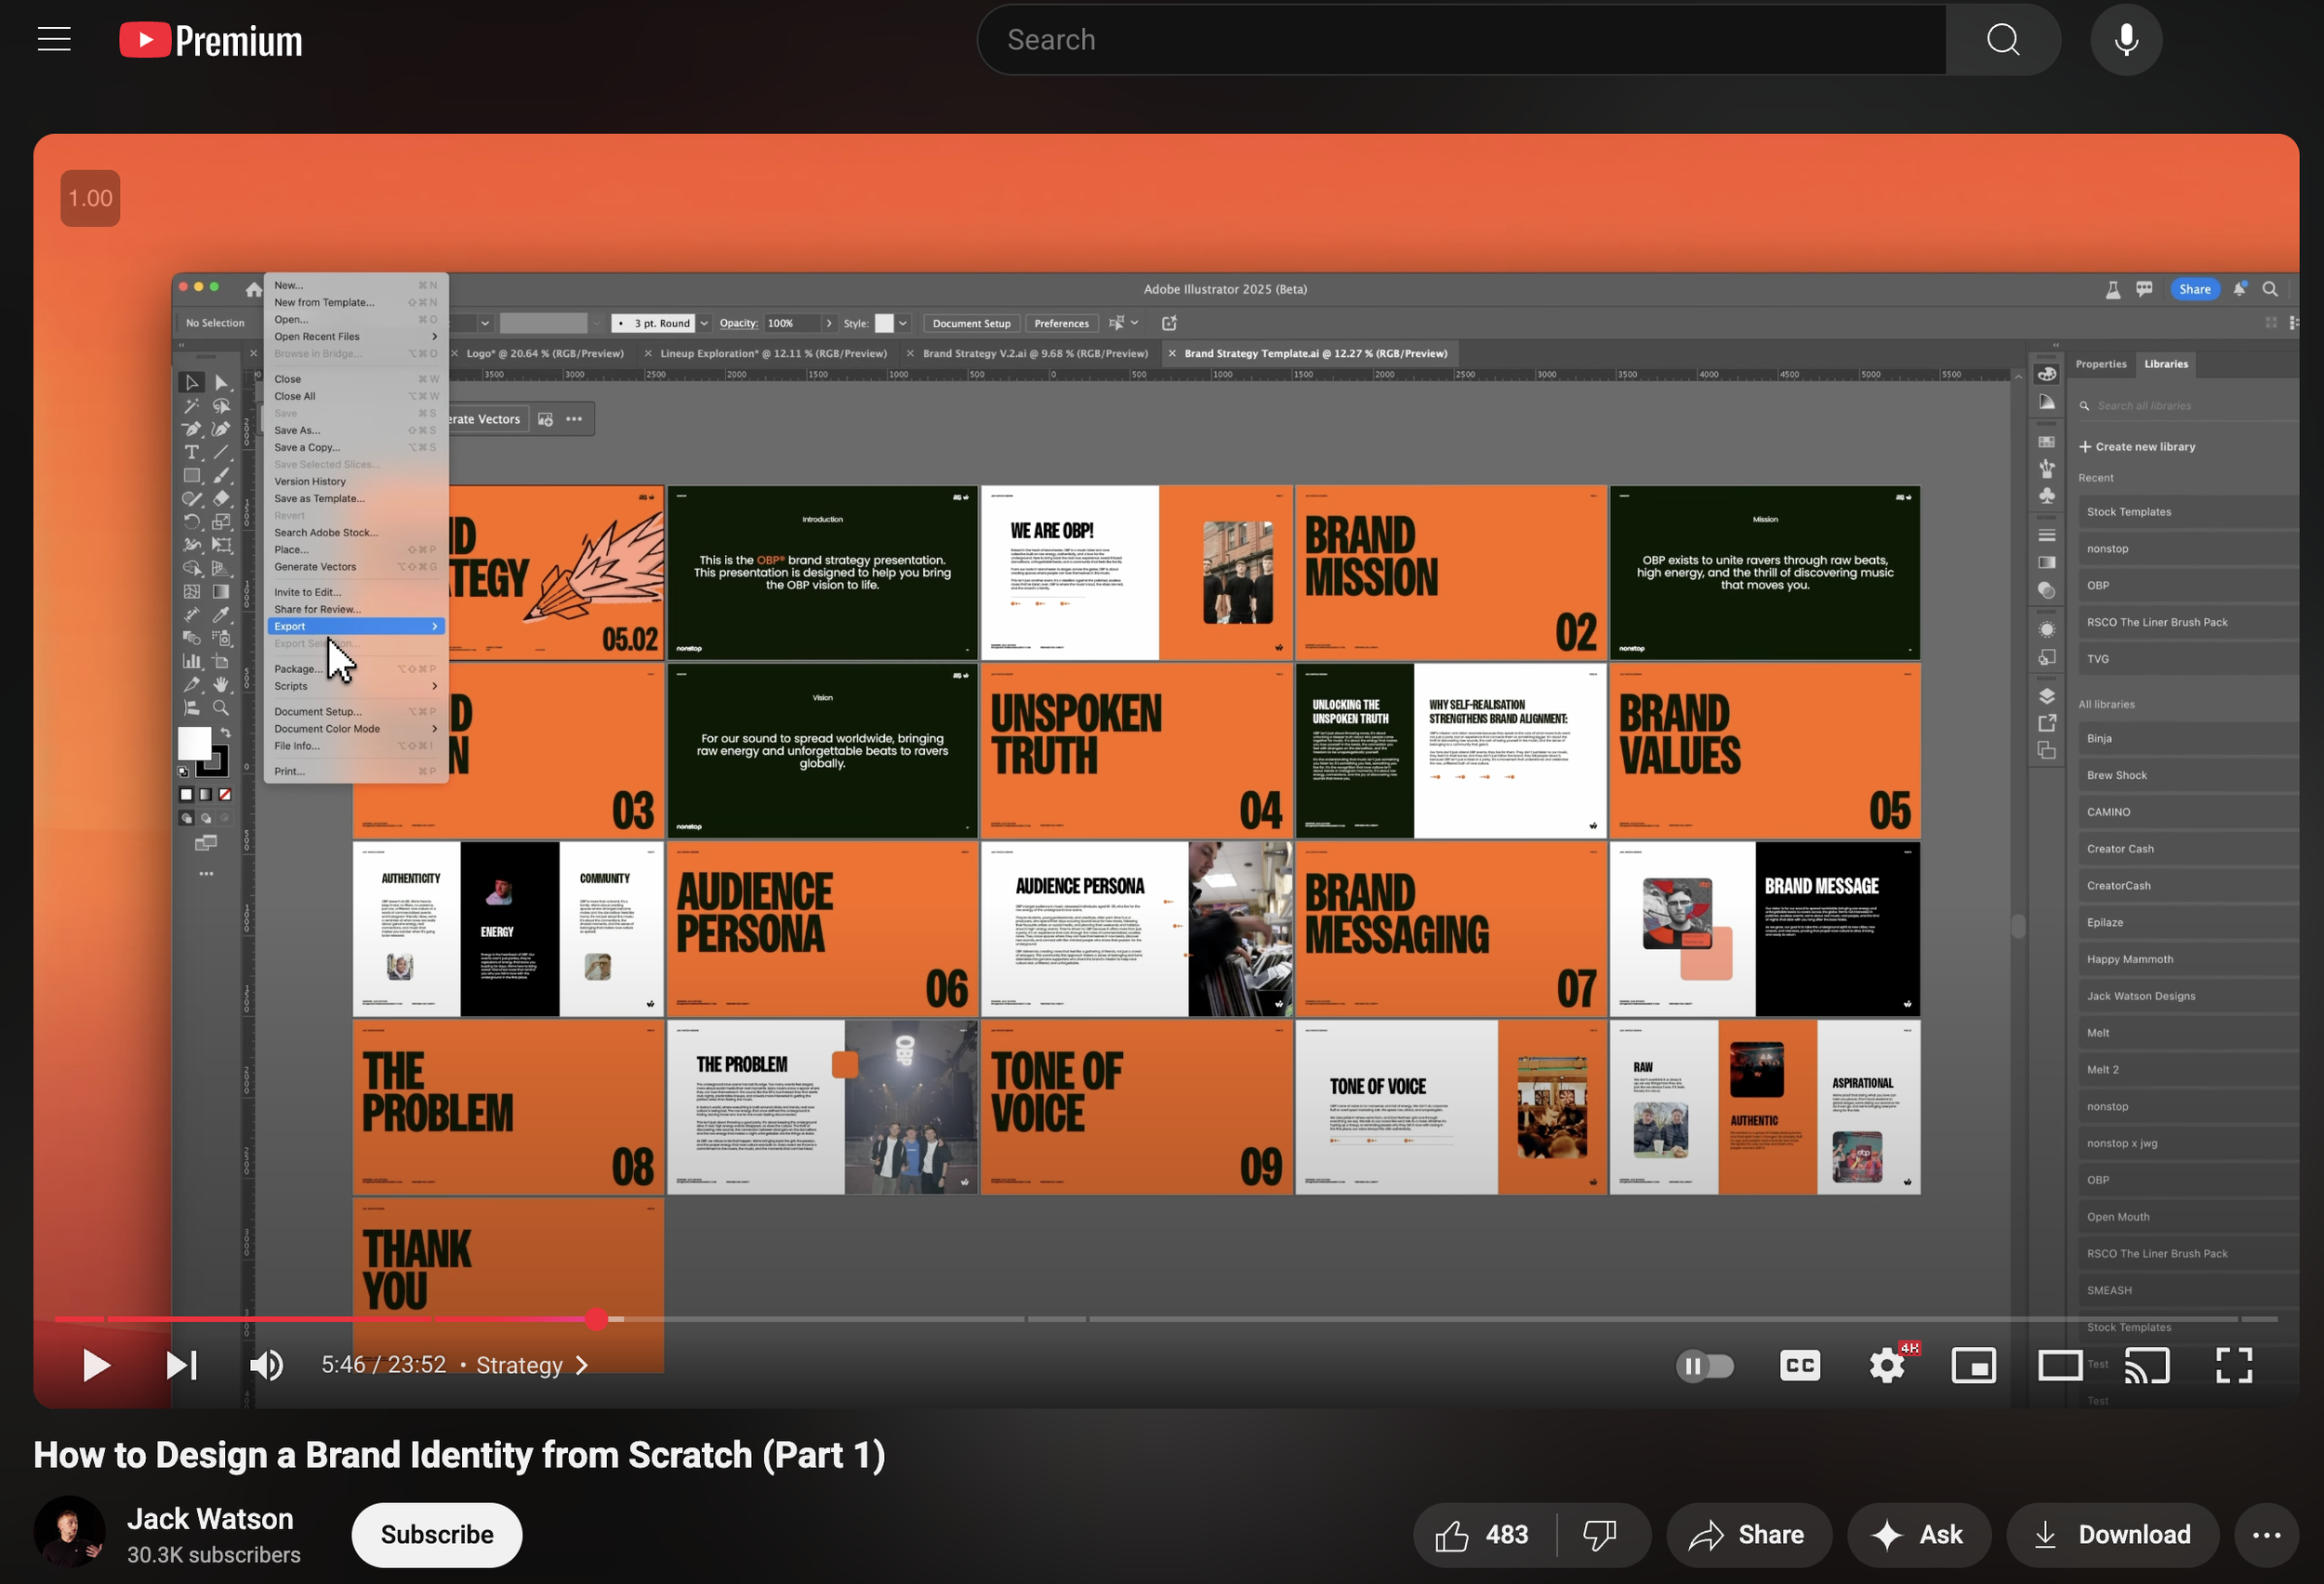The height and width of the screenshot is (1584, 2324).
Task: Switch to Brand Strategy V.2.ai tab
Action: (x=1034, y=353)
